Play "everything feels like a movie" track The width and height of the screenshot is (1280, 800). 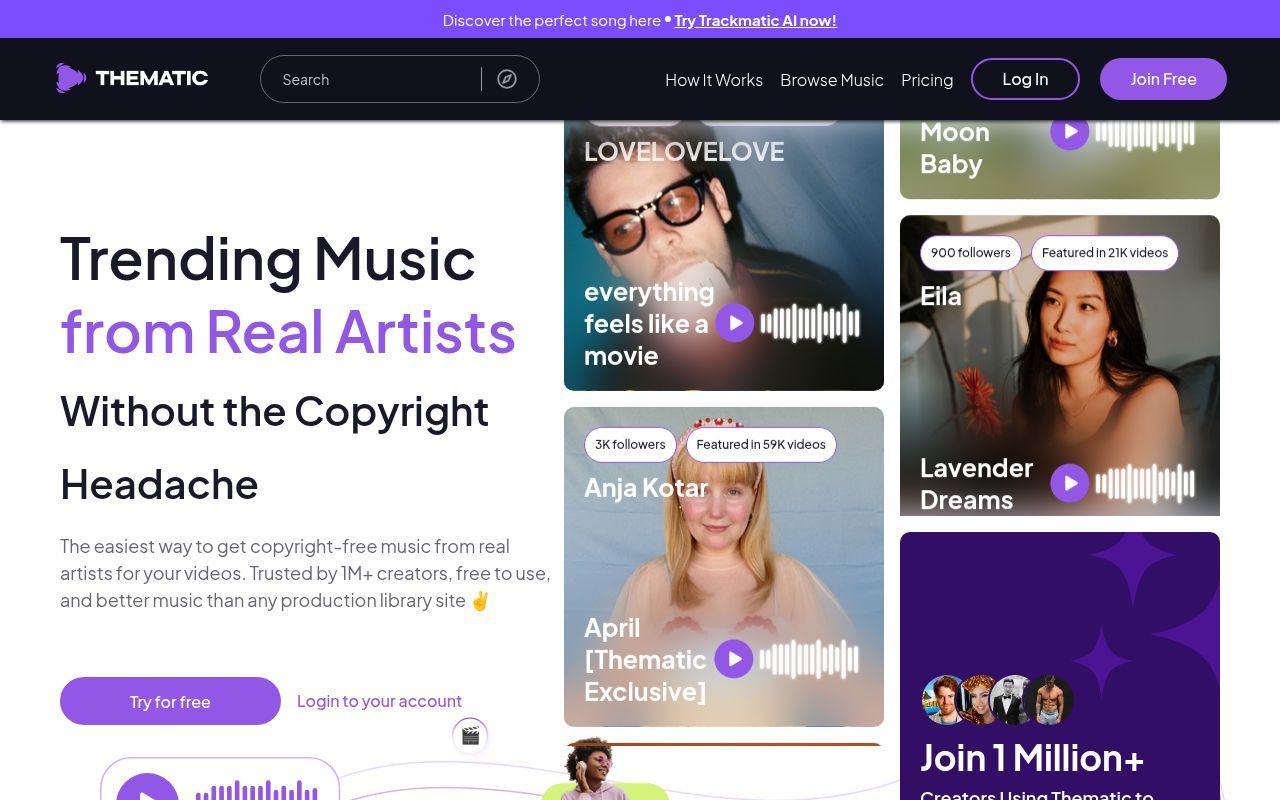(735, 323)
